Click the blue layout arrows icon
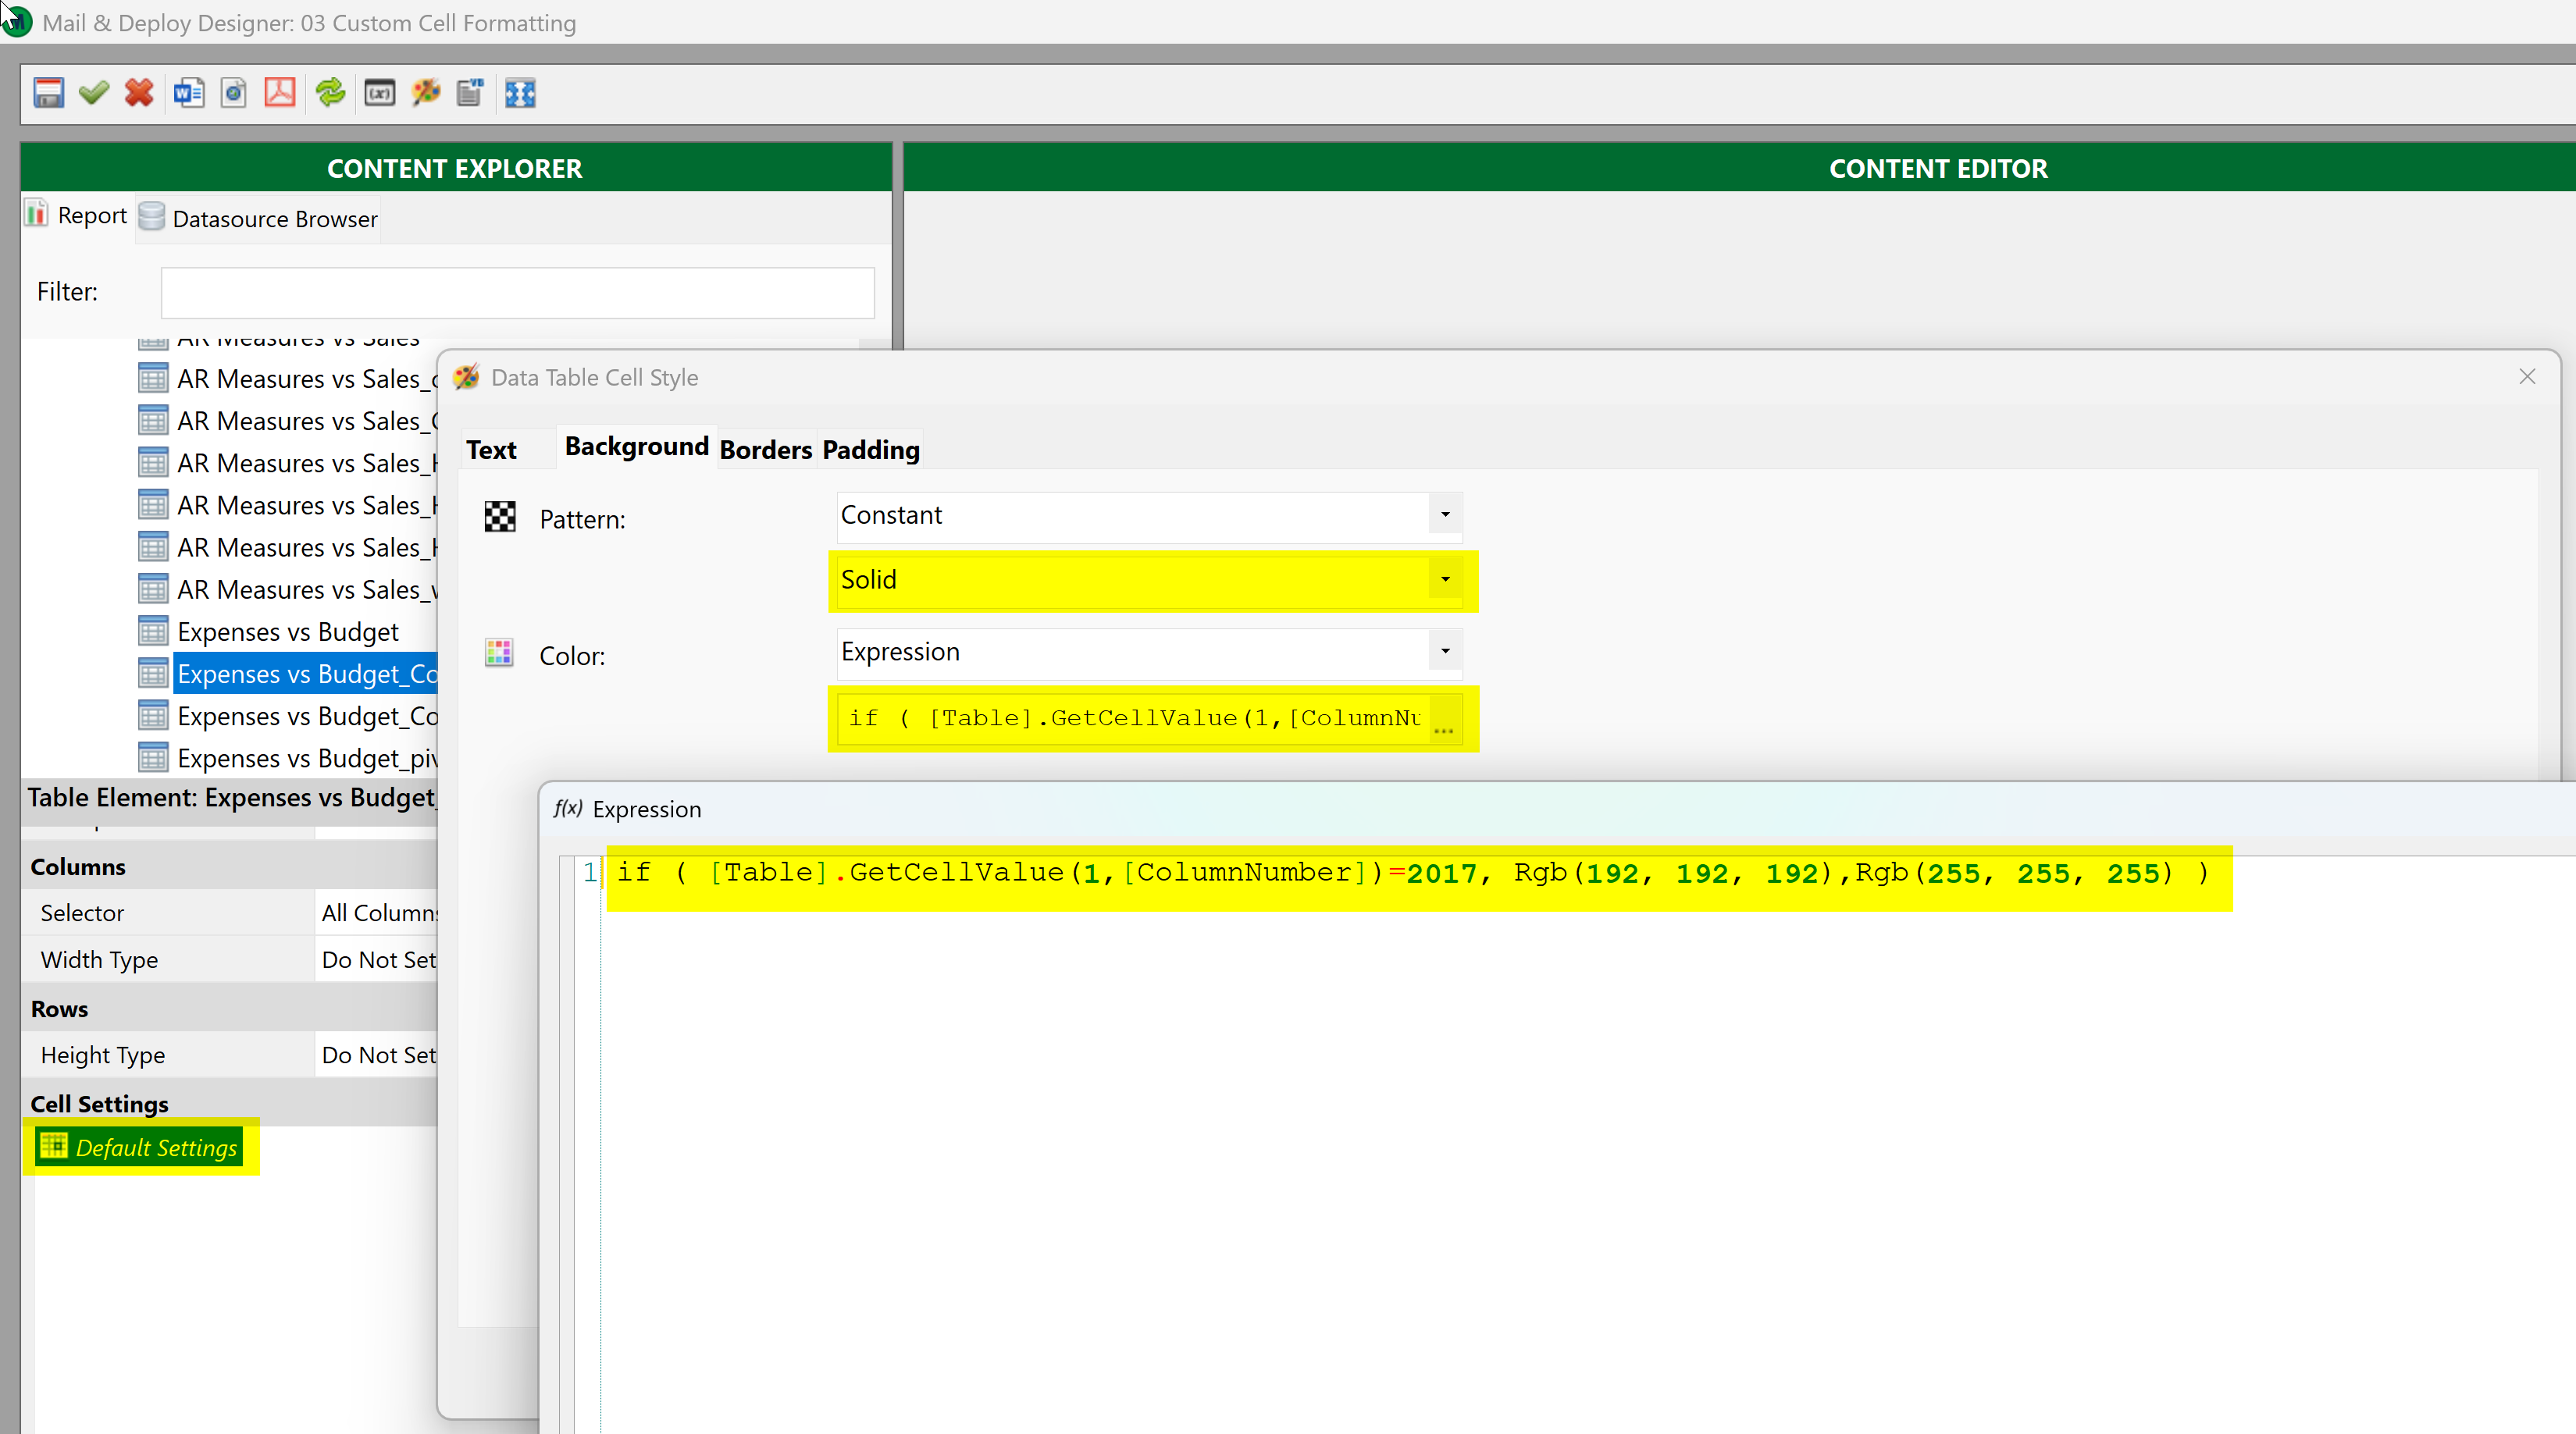This screenshot has height=1434, width=2576. pyautogui.click(x=520, y=93)
